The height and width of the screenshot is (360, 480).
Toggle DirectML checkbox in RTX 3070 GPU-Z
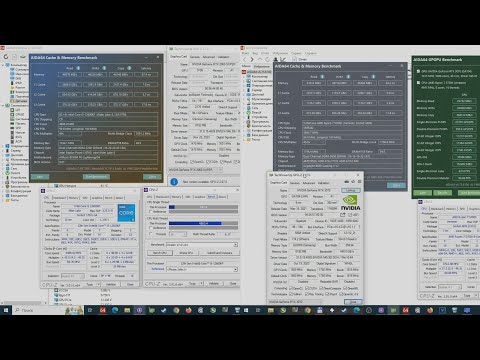click(345, 288)
